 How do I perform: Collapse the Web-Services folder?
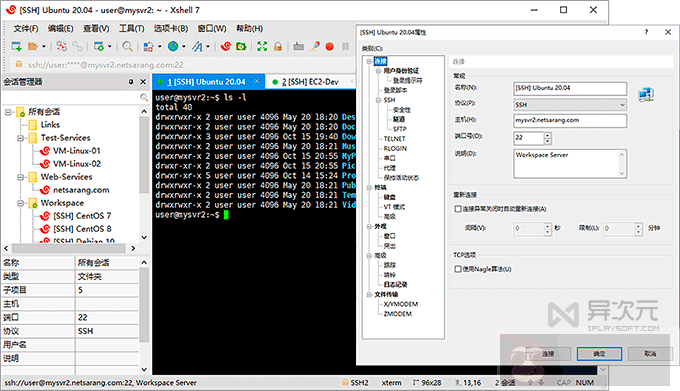[20, 177]
